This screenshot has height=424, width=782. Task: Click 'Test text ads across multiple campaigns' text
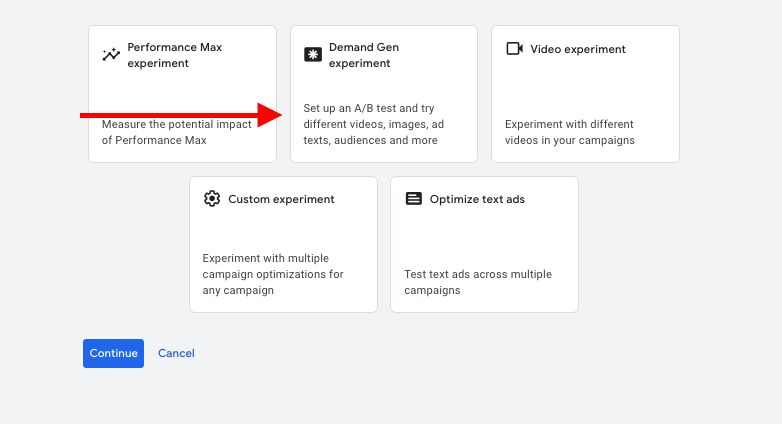point(477,282)
